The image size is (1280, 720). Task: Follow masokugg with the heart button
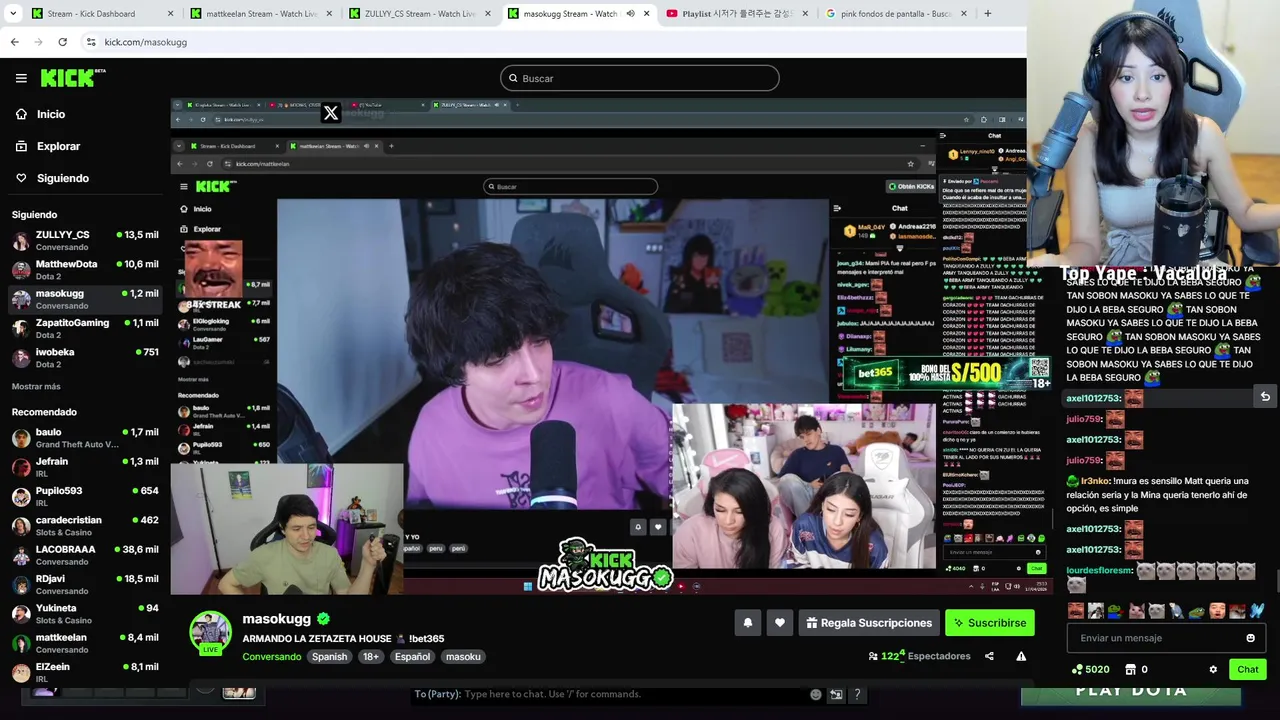(x=780, y=623)
